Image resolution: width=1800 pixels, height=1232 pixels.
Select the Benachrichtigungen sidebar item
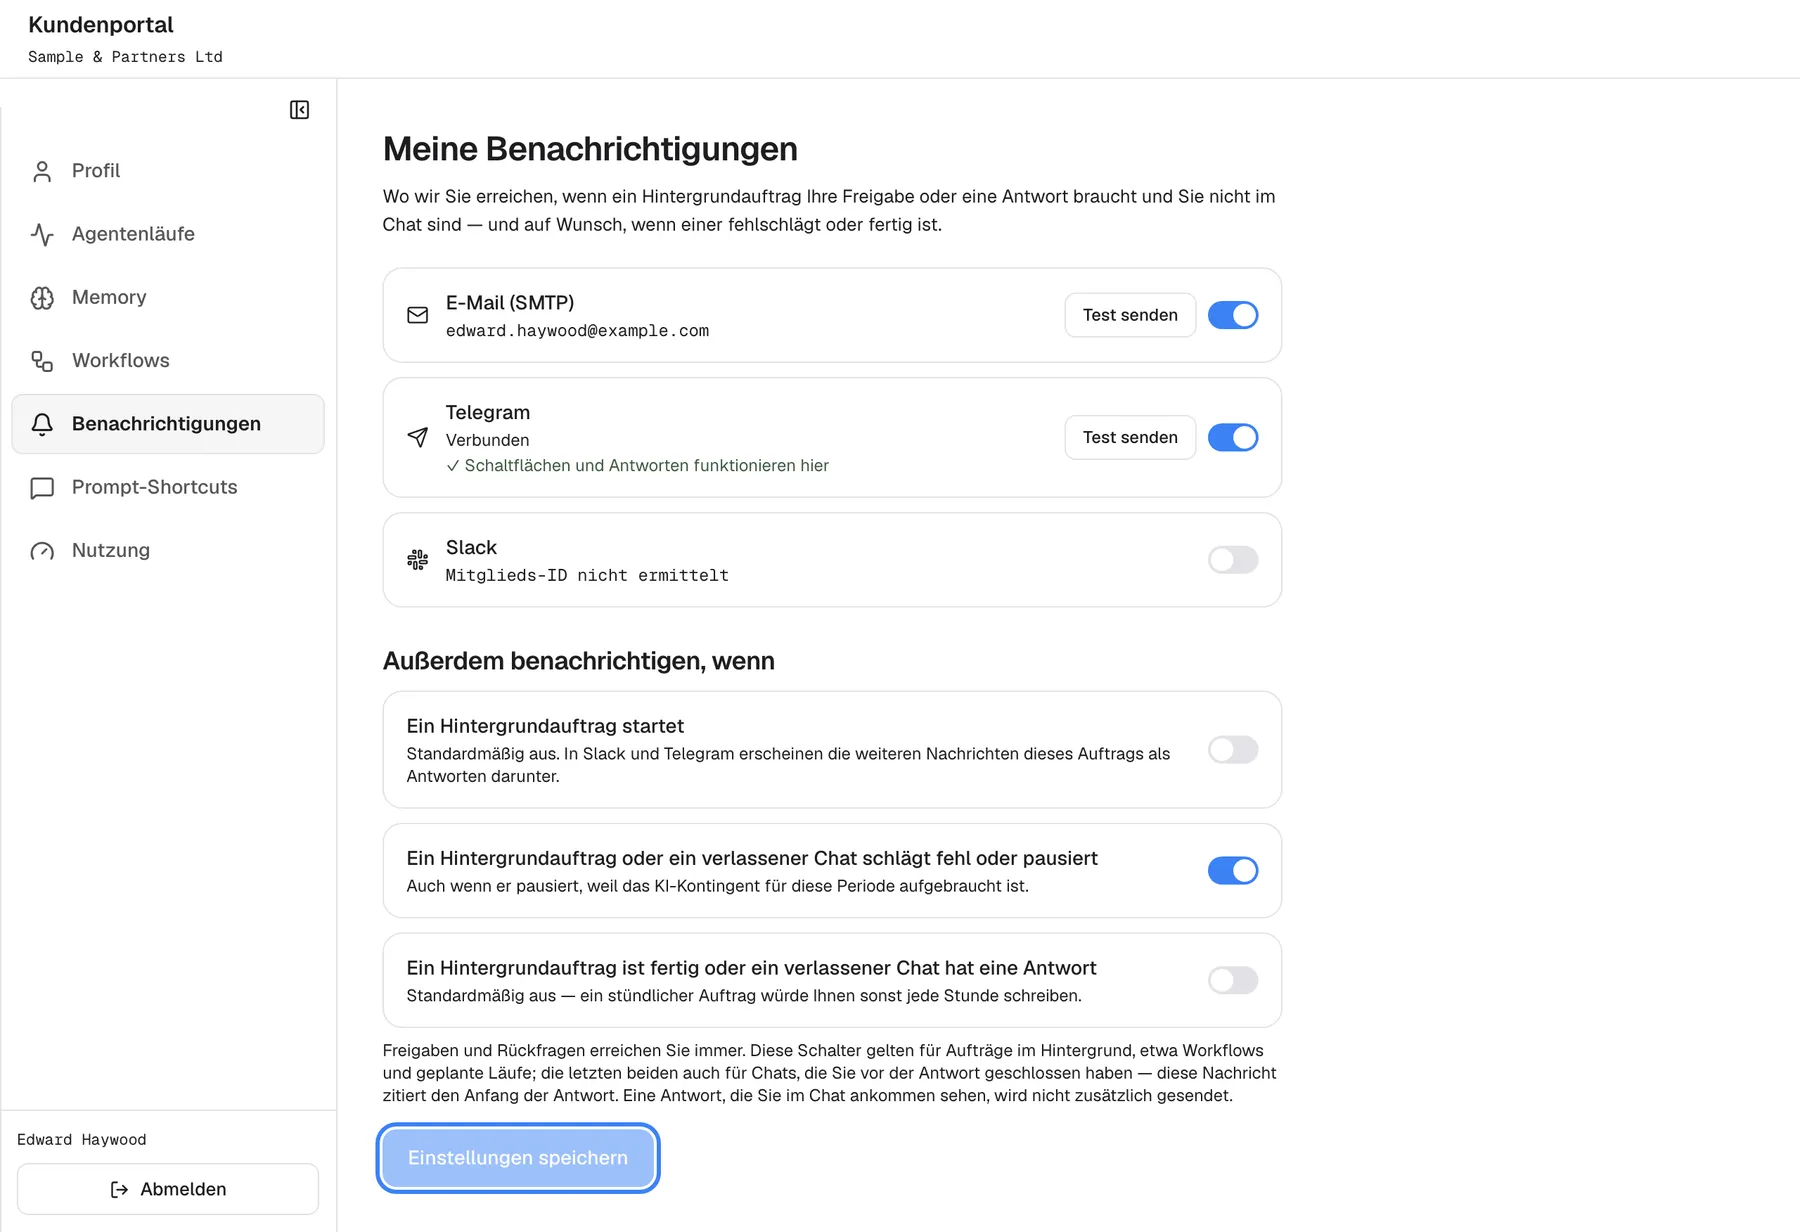168,424
